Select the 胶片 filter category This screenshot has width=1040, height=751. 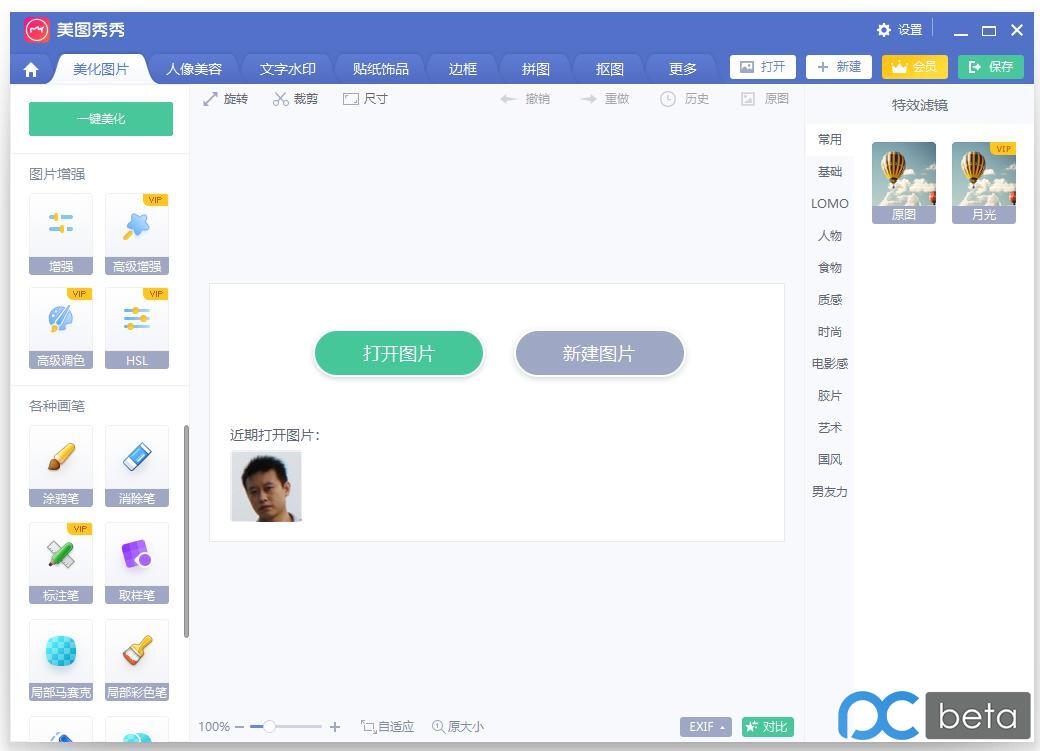point(829,395)
